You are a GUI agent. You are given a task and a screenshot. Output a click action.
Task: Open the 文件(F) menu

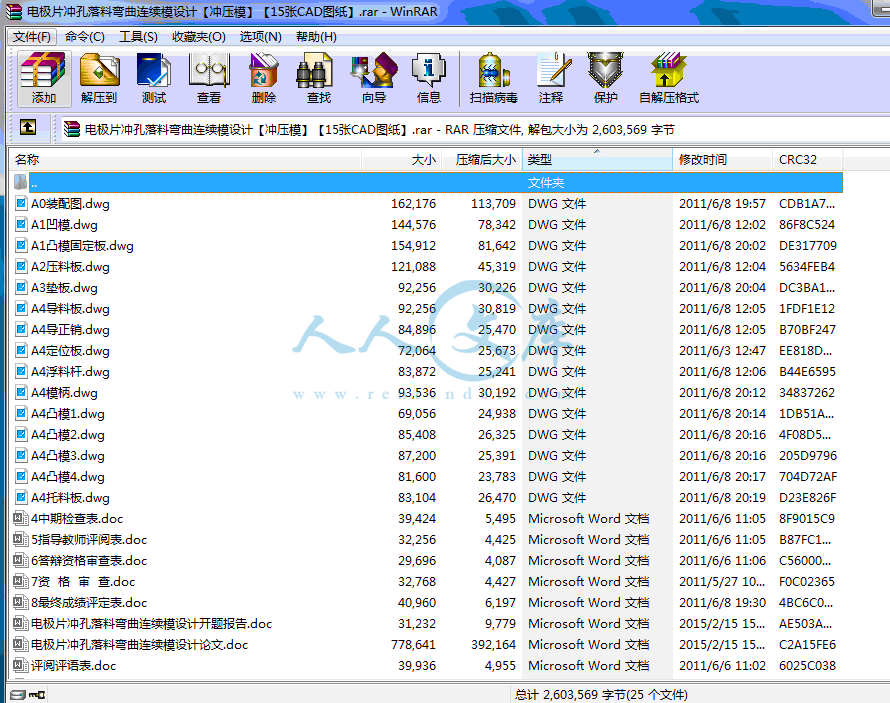[32, 37]
